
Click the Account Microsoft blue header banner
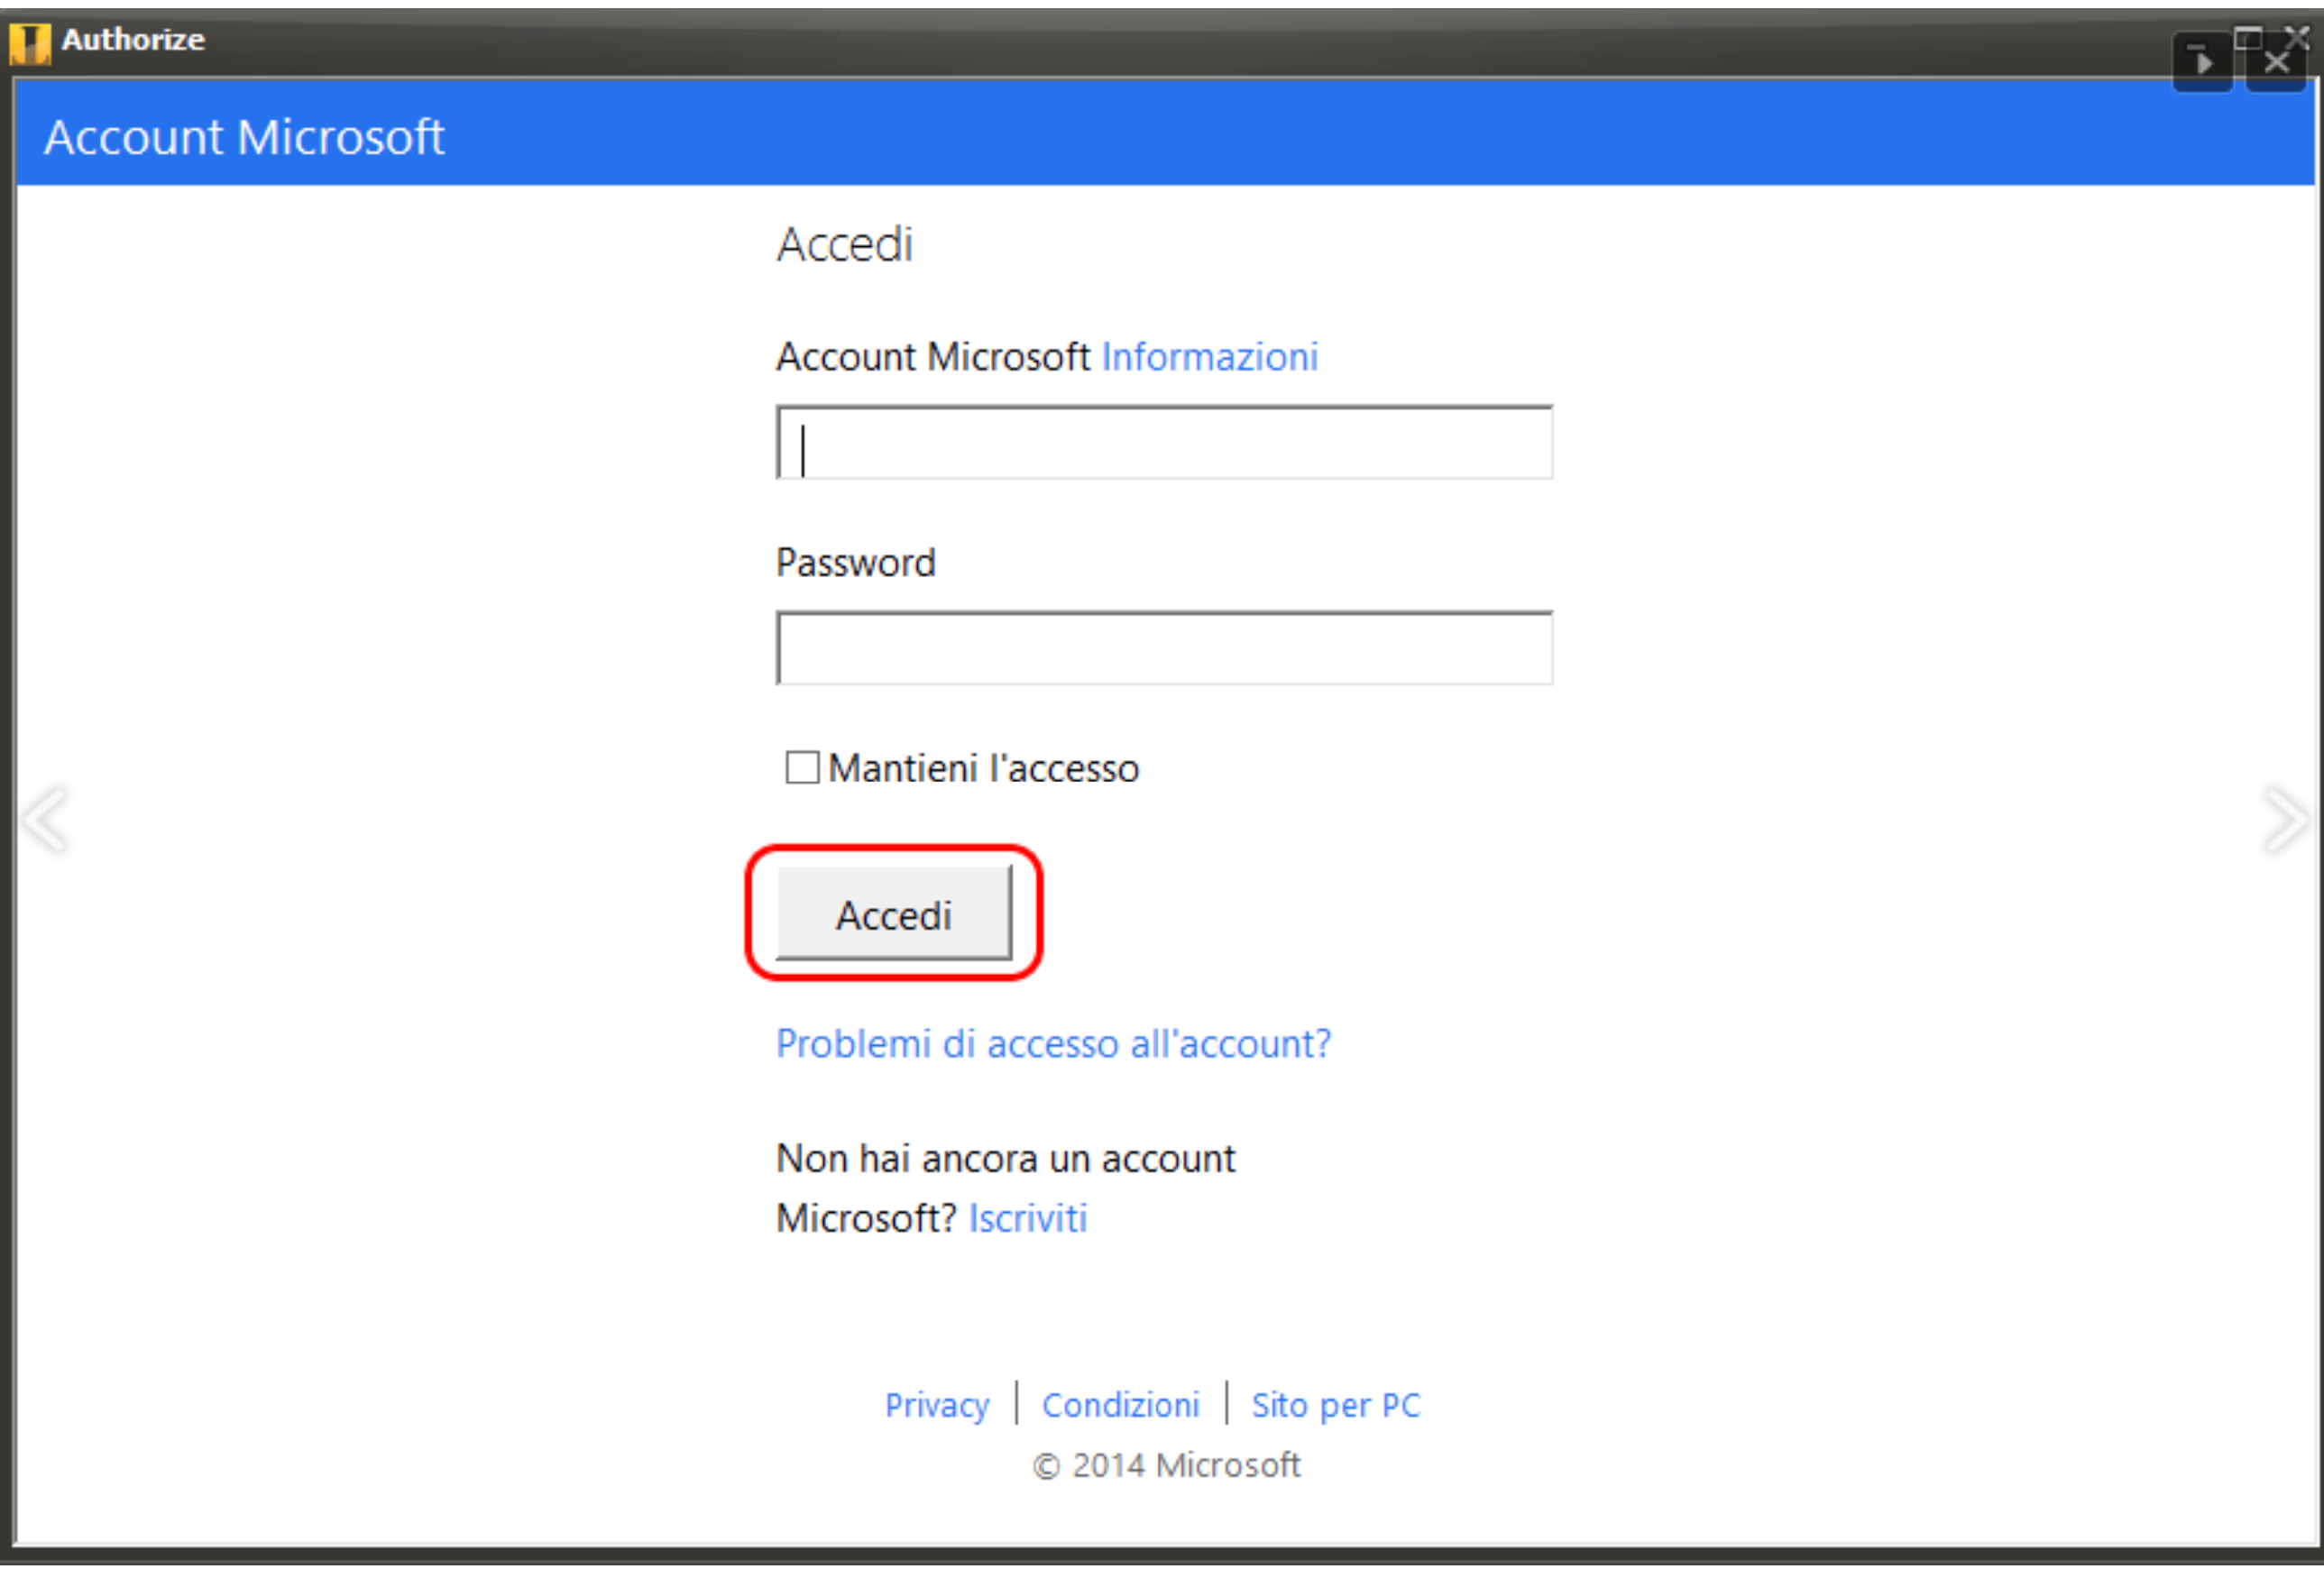coord(244,136)
